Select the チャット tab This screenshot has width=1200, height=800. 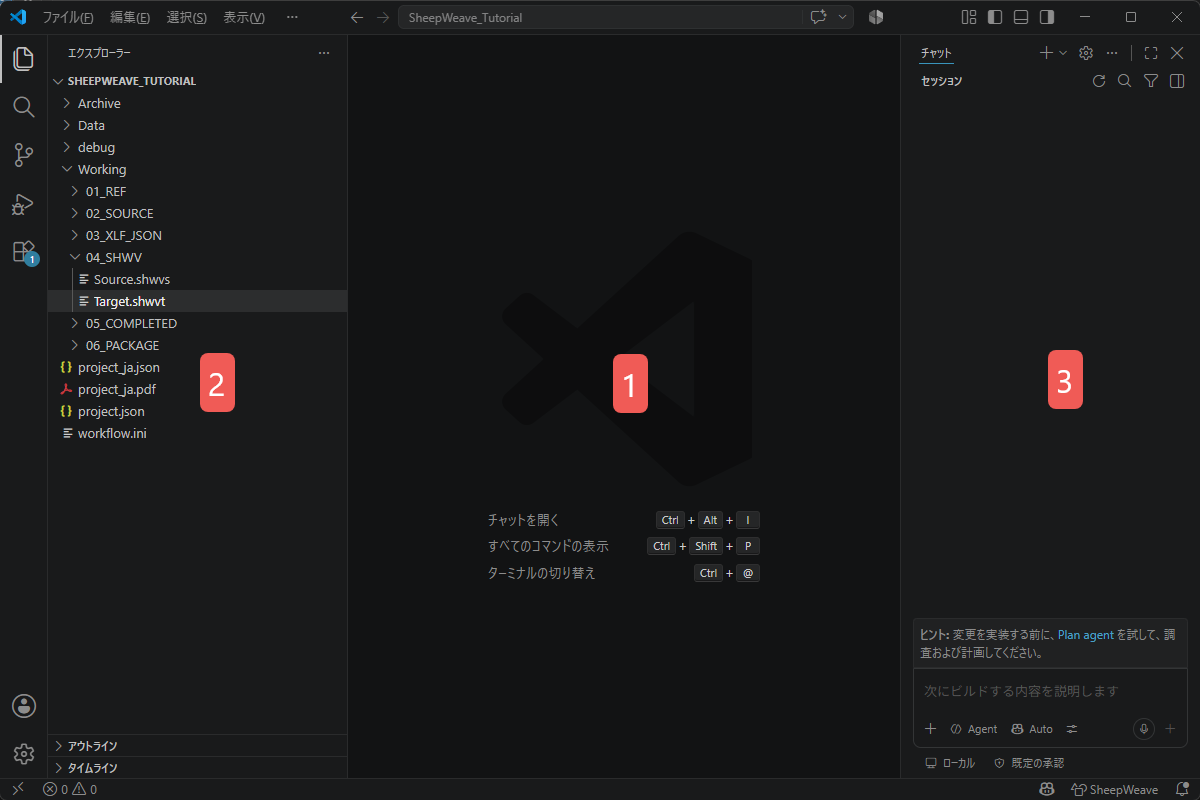(936, 53)
